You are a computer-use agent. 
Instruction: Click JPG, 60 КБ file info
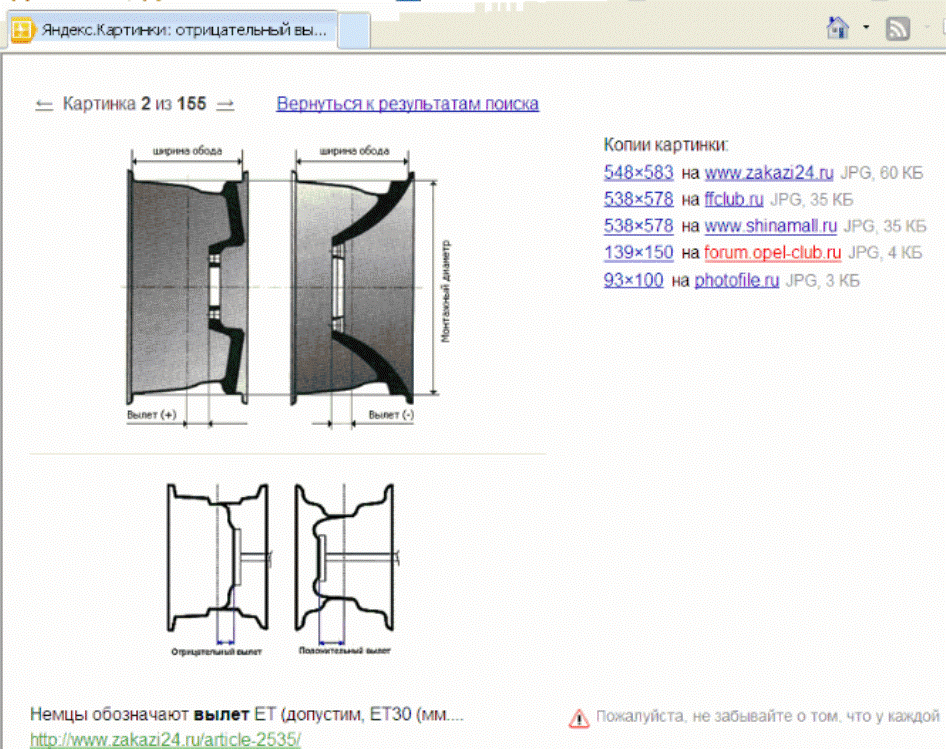(x=881, y=173)
